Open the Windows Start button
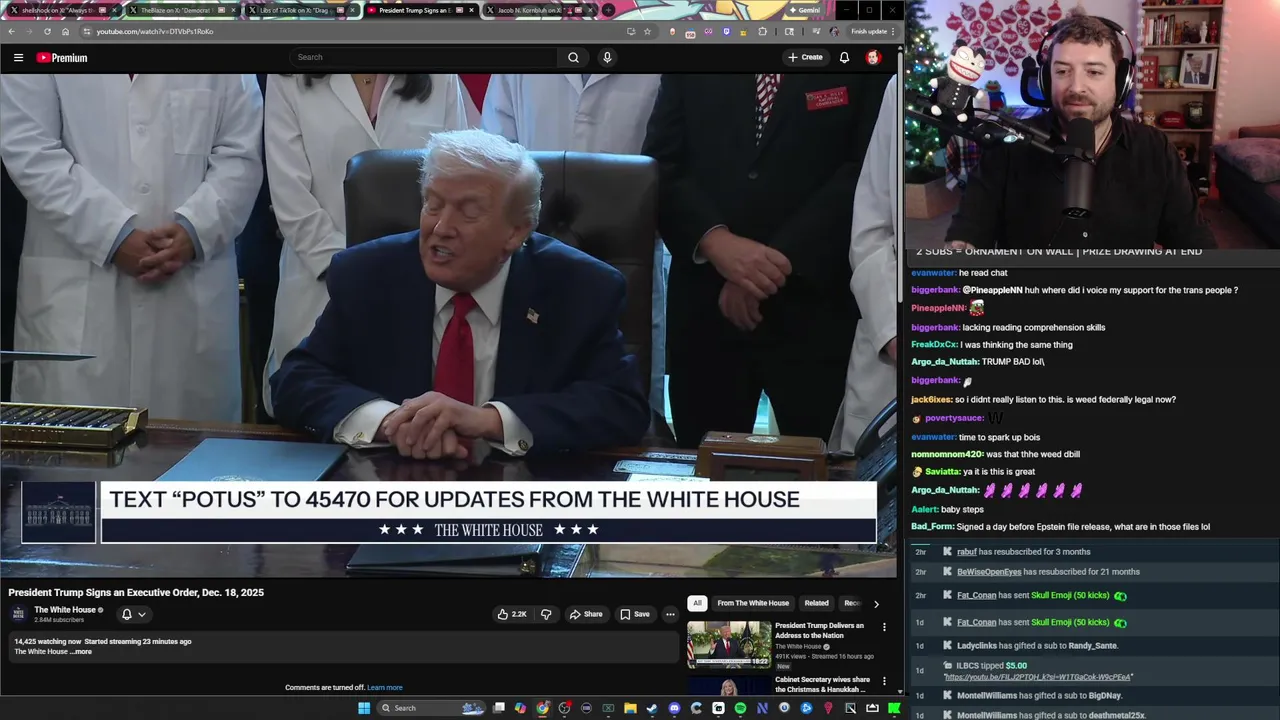Viewport: 1280px width, 720px height. tap(364, 708)
